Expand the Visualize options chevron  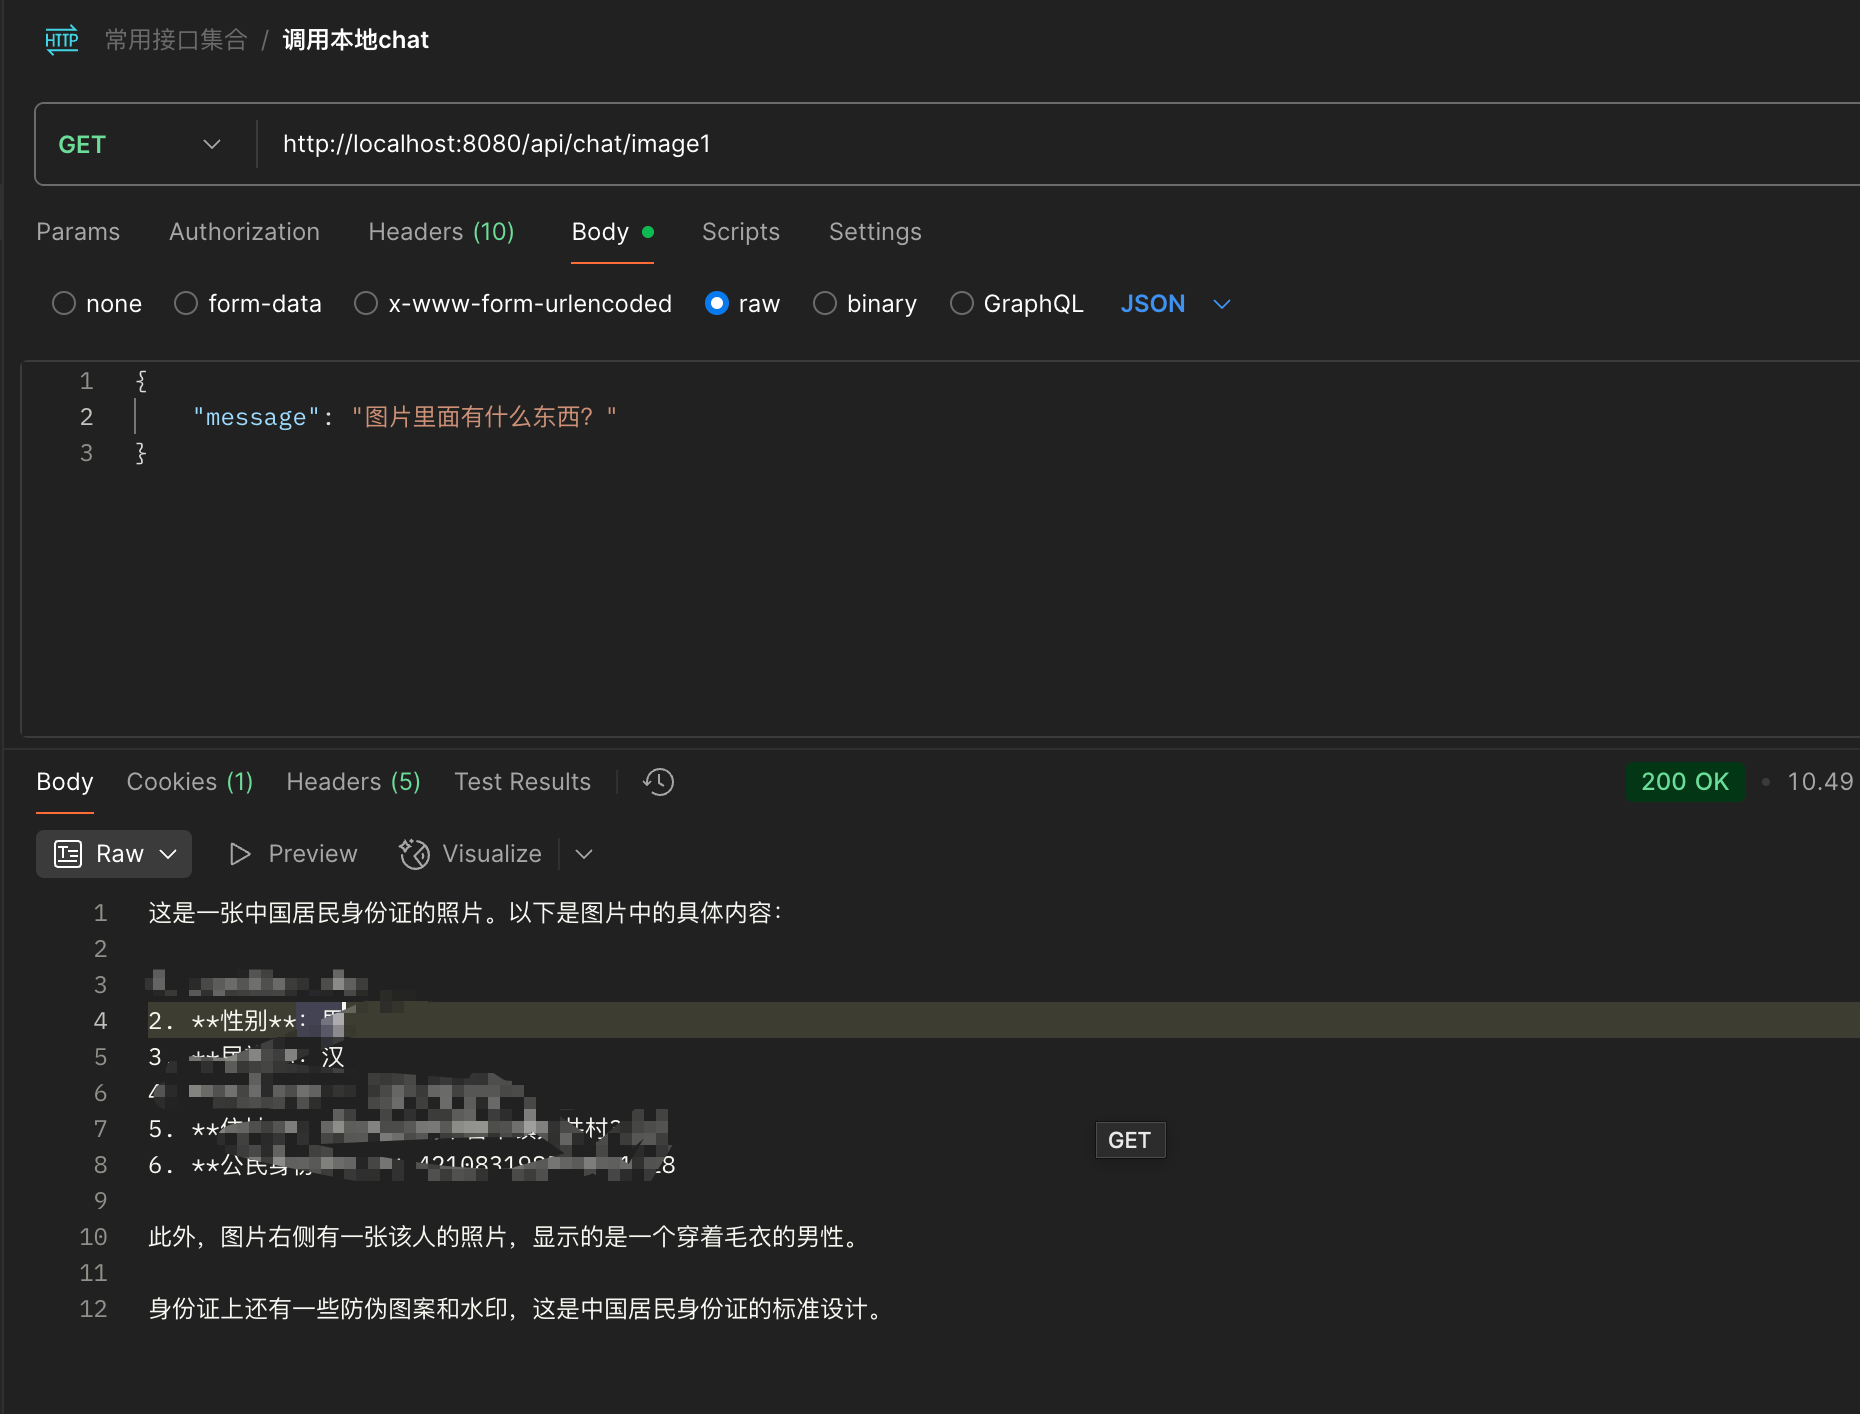[585, 854]
